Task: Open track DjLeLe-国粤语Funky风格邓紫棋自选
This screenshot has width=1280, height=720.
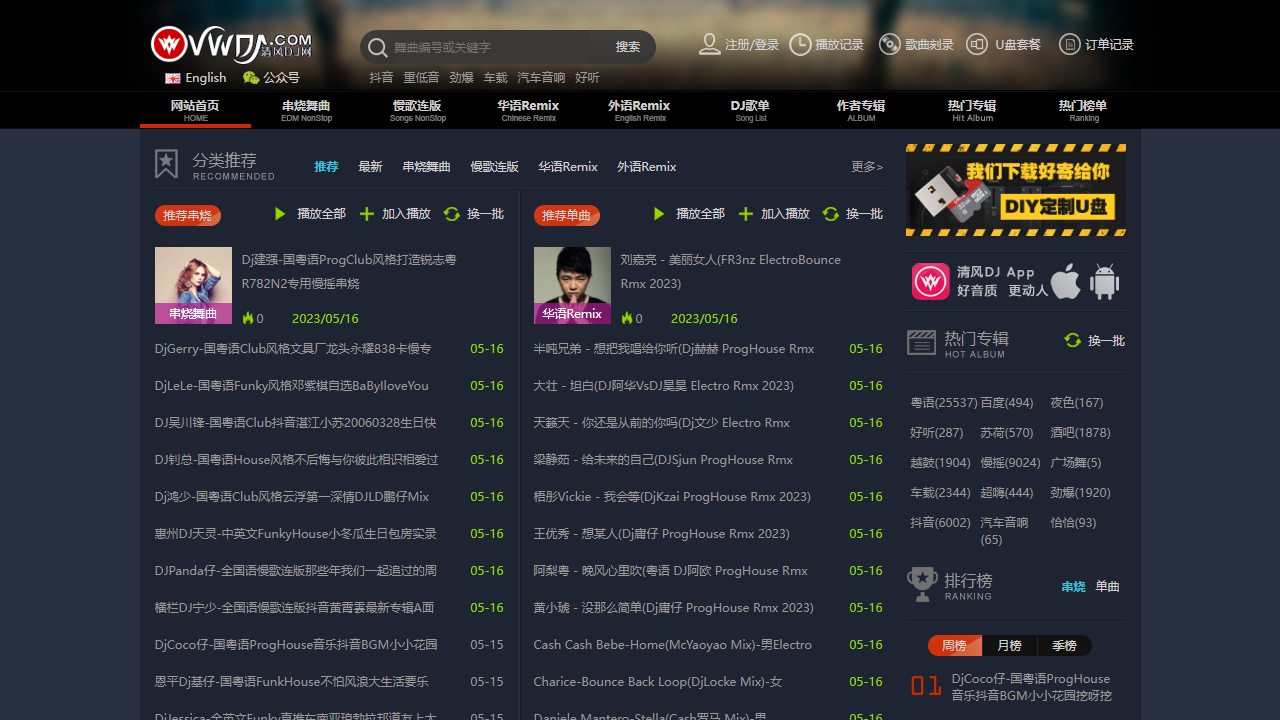Action: point(292,386)
